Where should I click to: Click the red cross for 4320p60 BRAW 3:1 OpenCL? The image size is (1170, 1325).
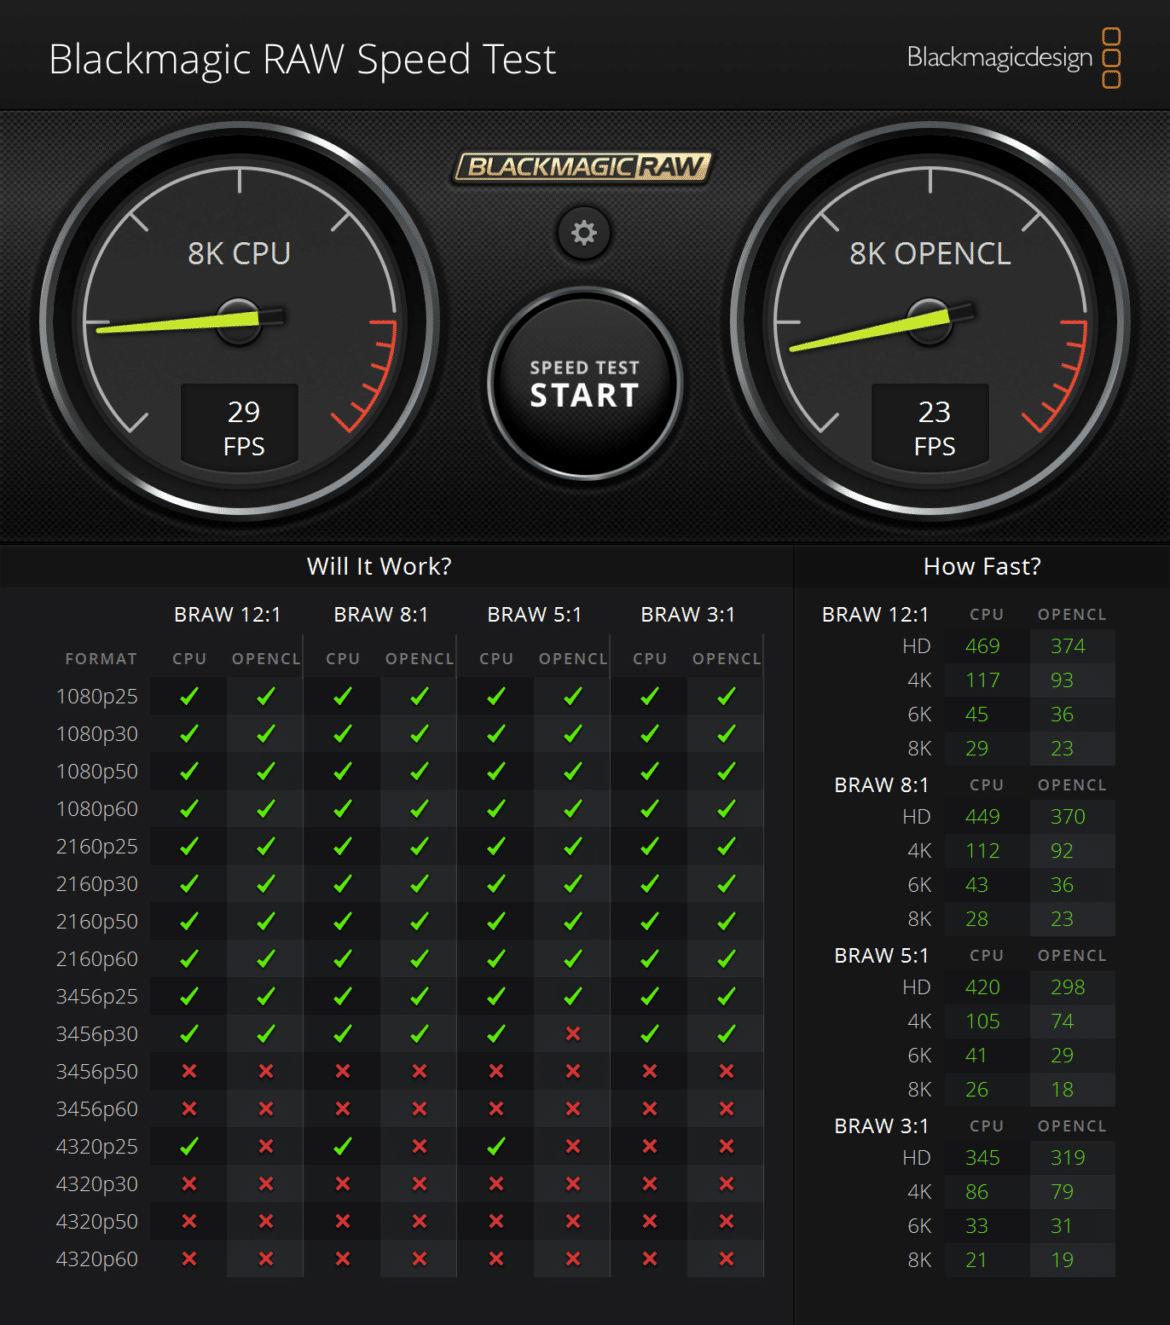pyautogui.click(x=726, y=1258)
